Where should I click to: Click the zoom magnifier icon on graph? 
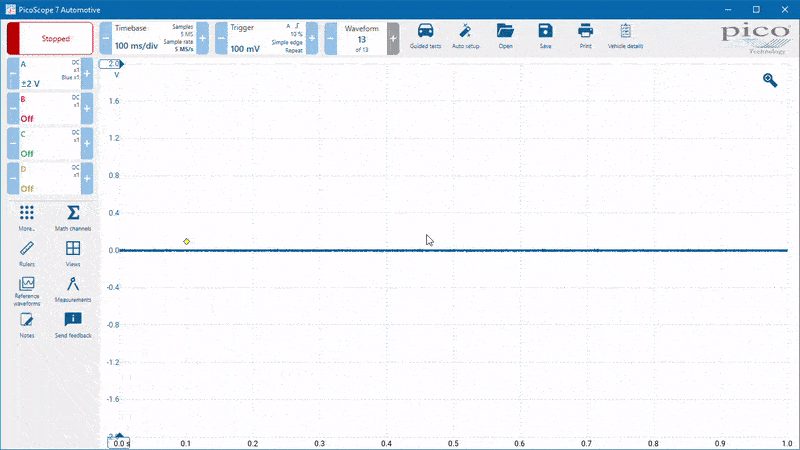[x=770, y=80]
